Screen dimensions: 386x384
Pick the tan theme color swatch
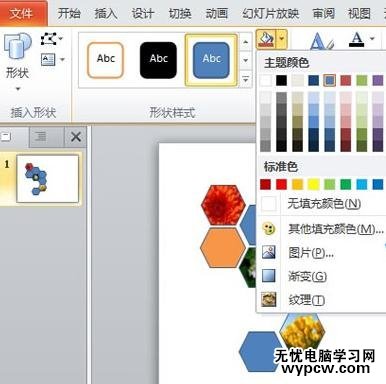point(298,80)
